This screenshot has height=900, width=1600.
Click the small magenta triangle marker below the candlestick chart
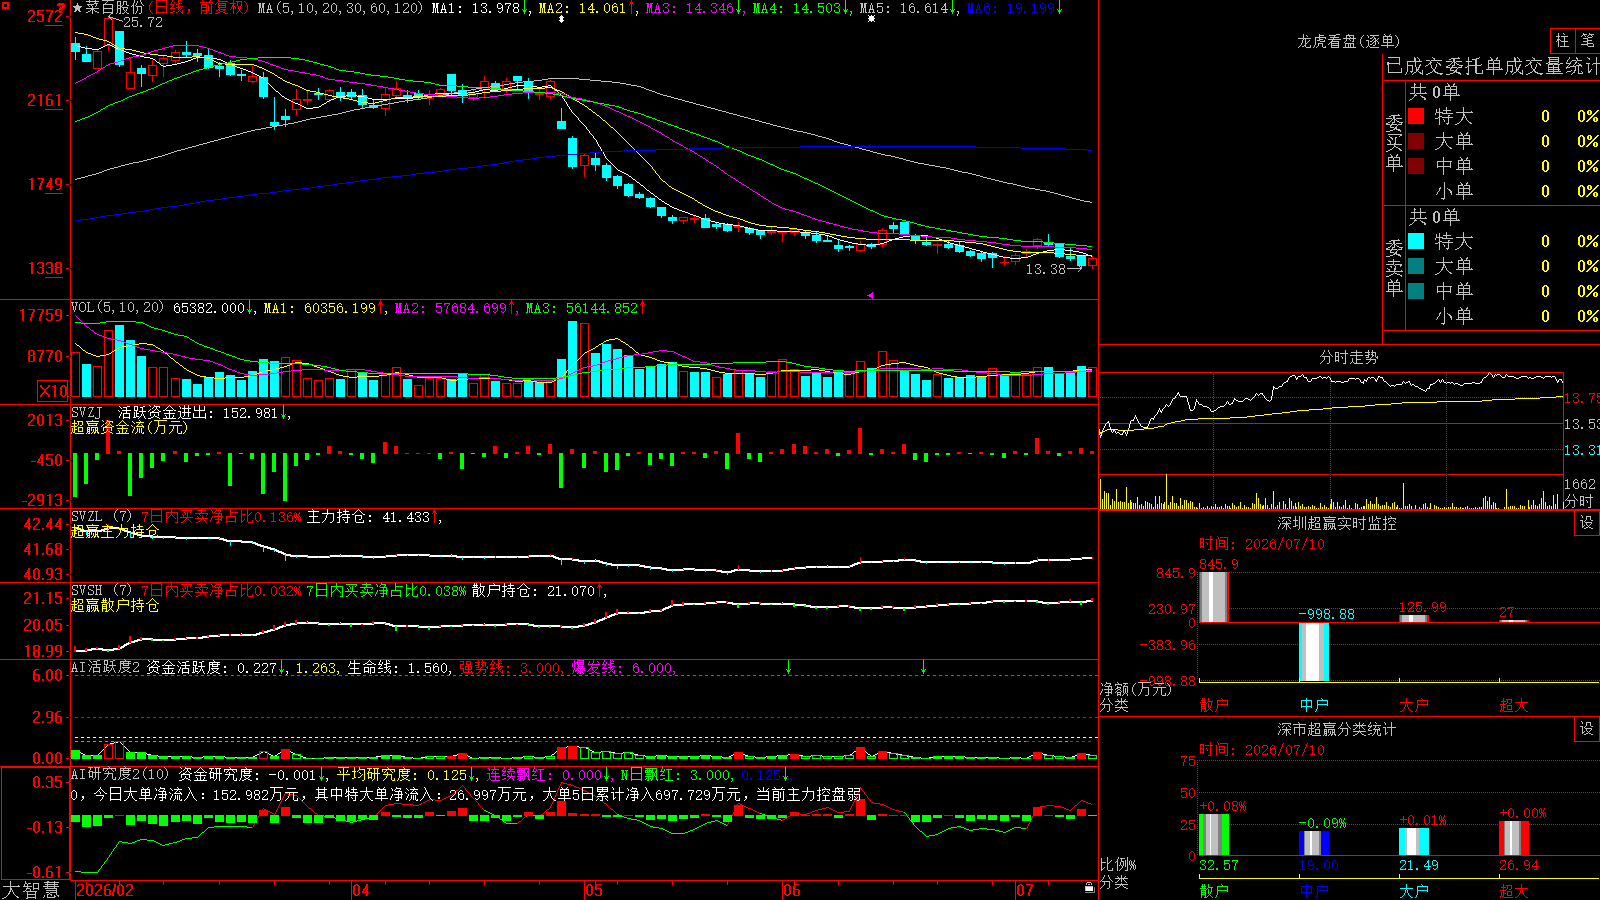point(870,295)
